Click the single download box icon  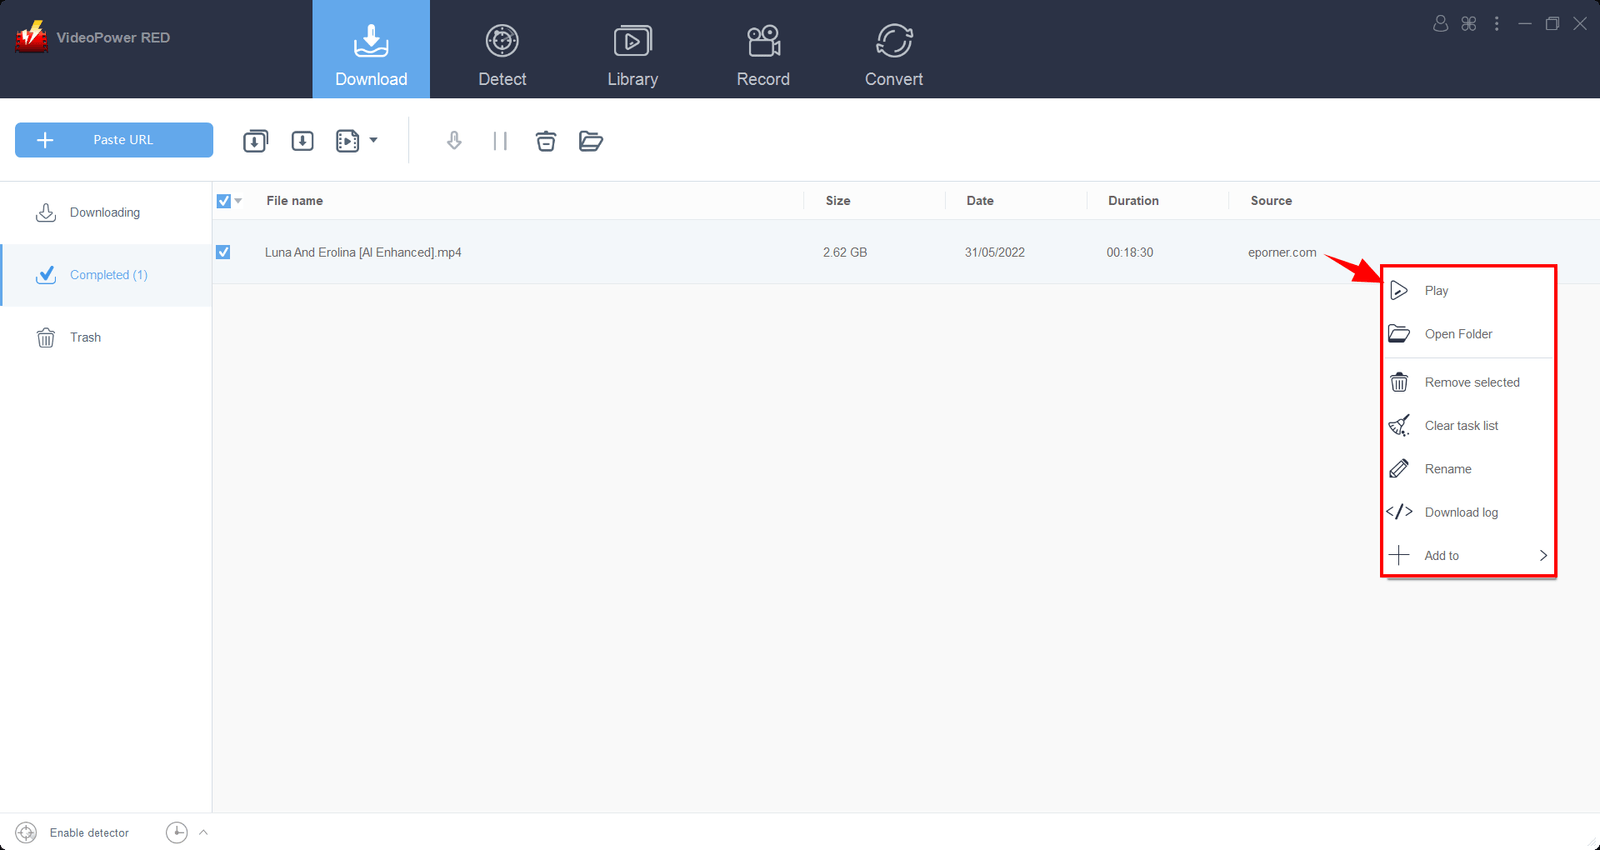(302, 141)
